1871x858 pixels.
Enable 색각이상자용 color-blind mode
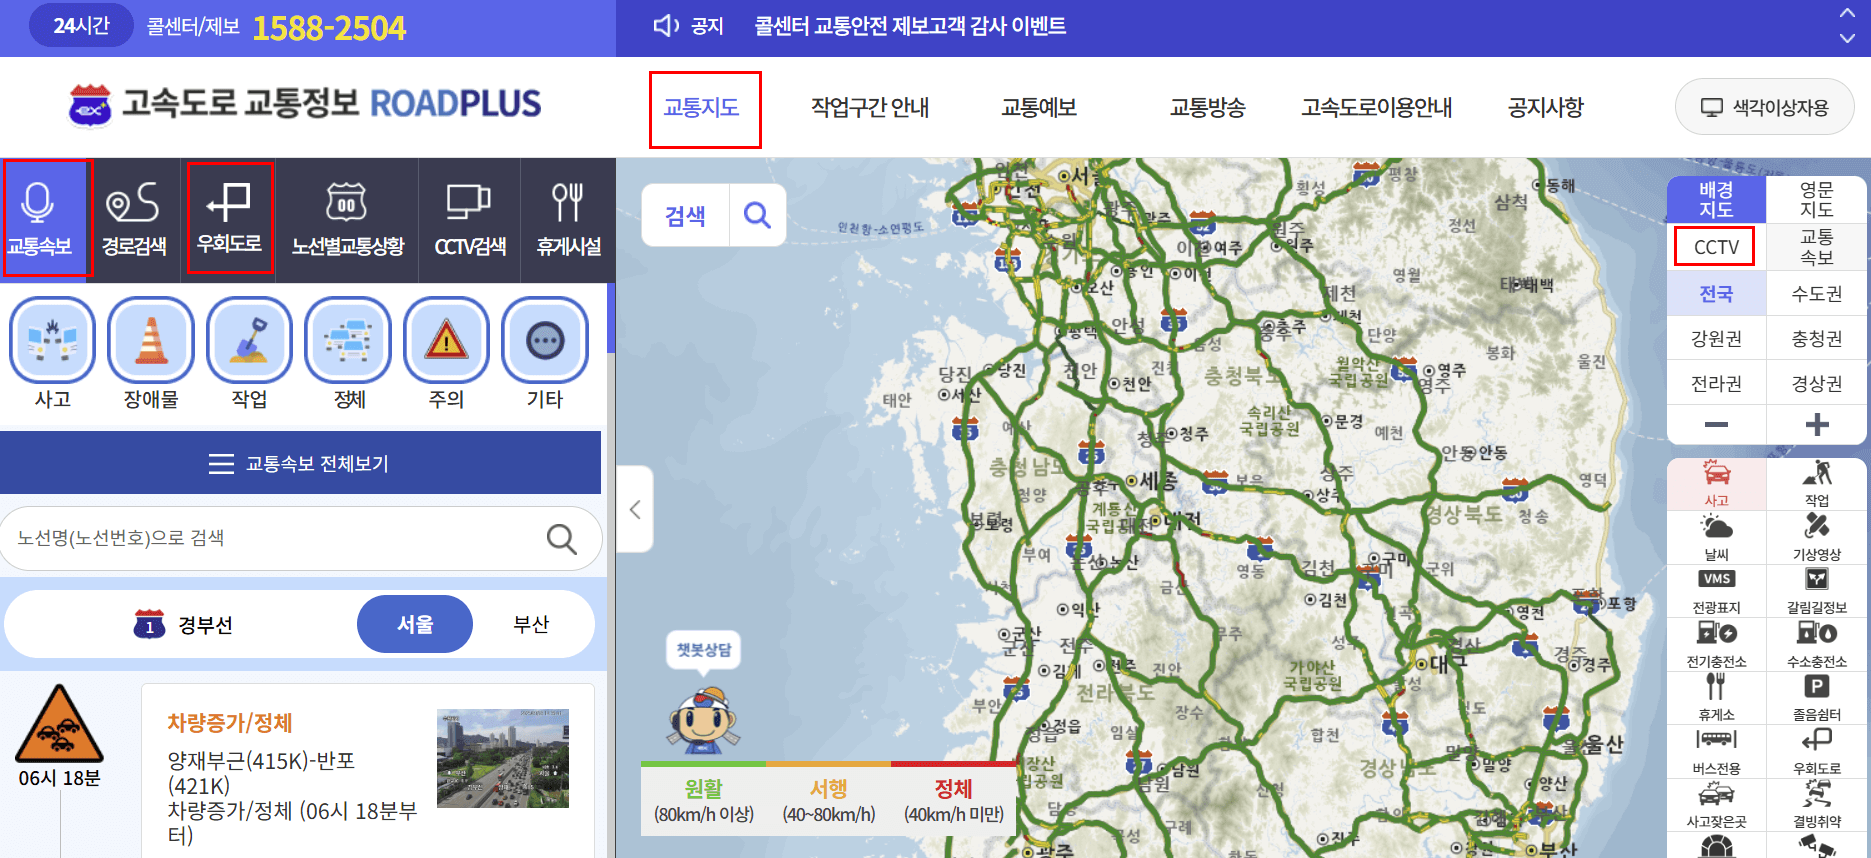(x=1765, y=107)
